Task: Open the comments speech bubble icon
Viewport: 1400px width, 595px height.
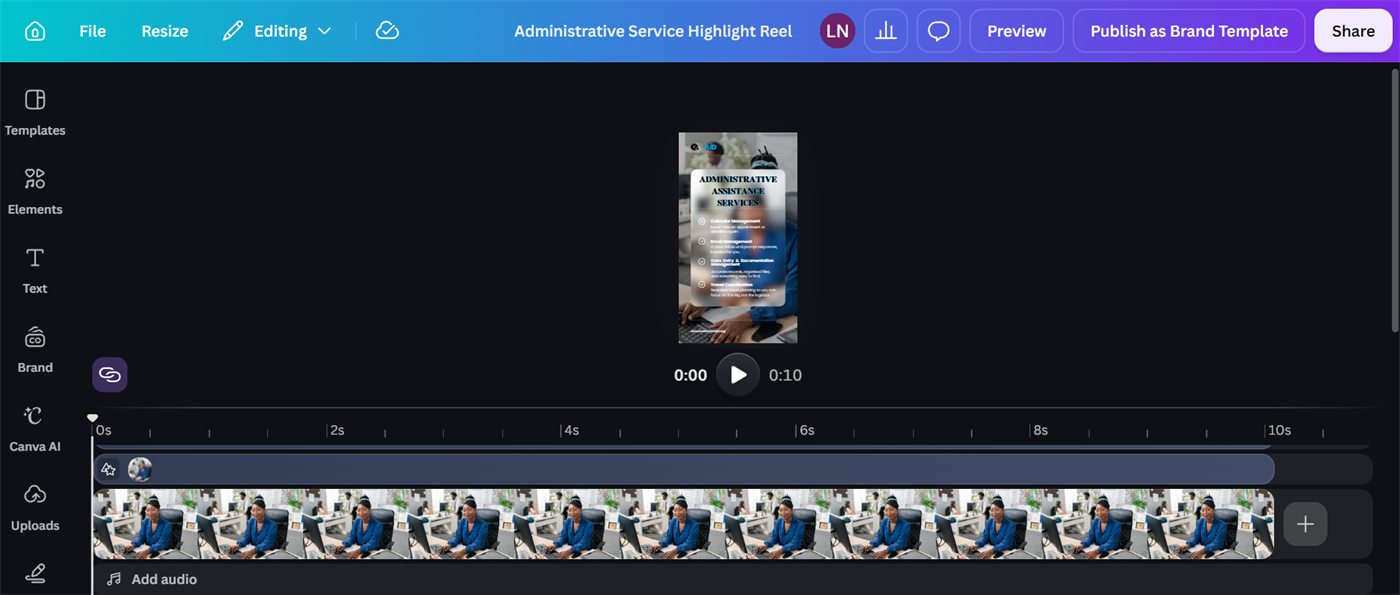Action: coord(938,31)
